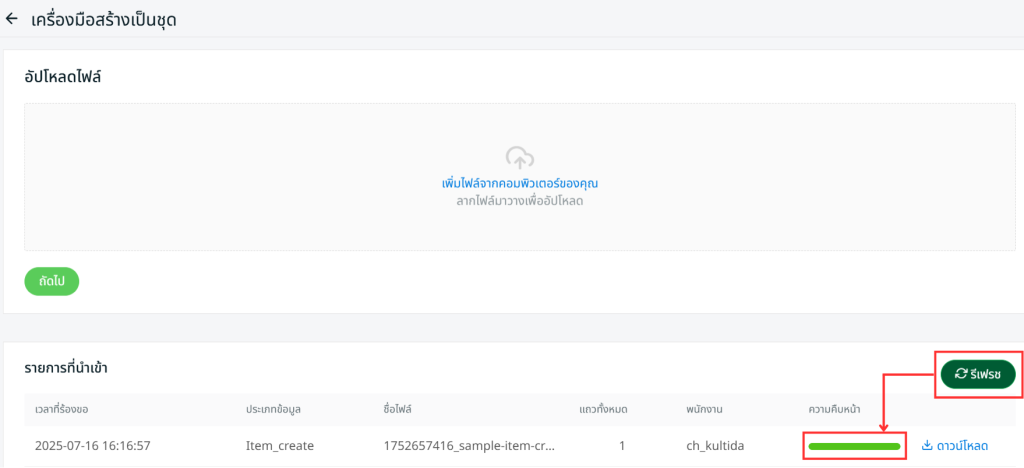The width and height of the screenshot is (1024, 468).
Task: Click the cloud upload icon
Action: (519, 157)
